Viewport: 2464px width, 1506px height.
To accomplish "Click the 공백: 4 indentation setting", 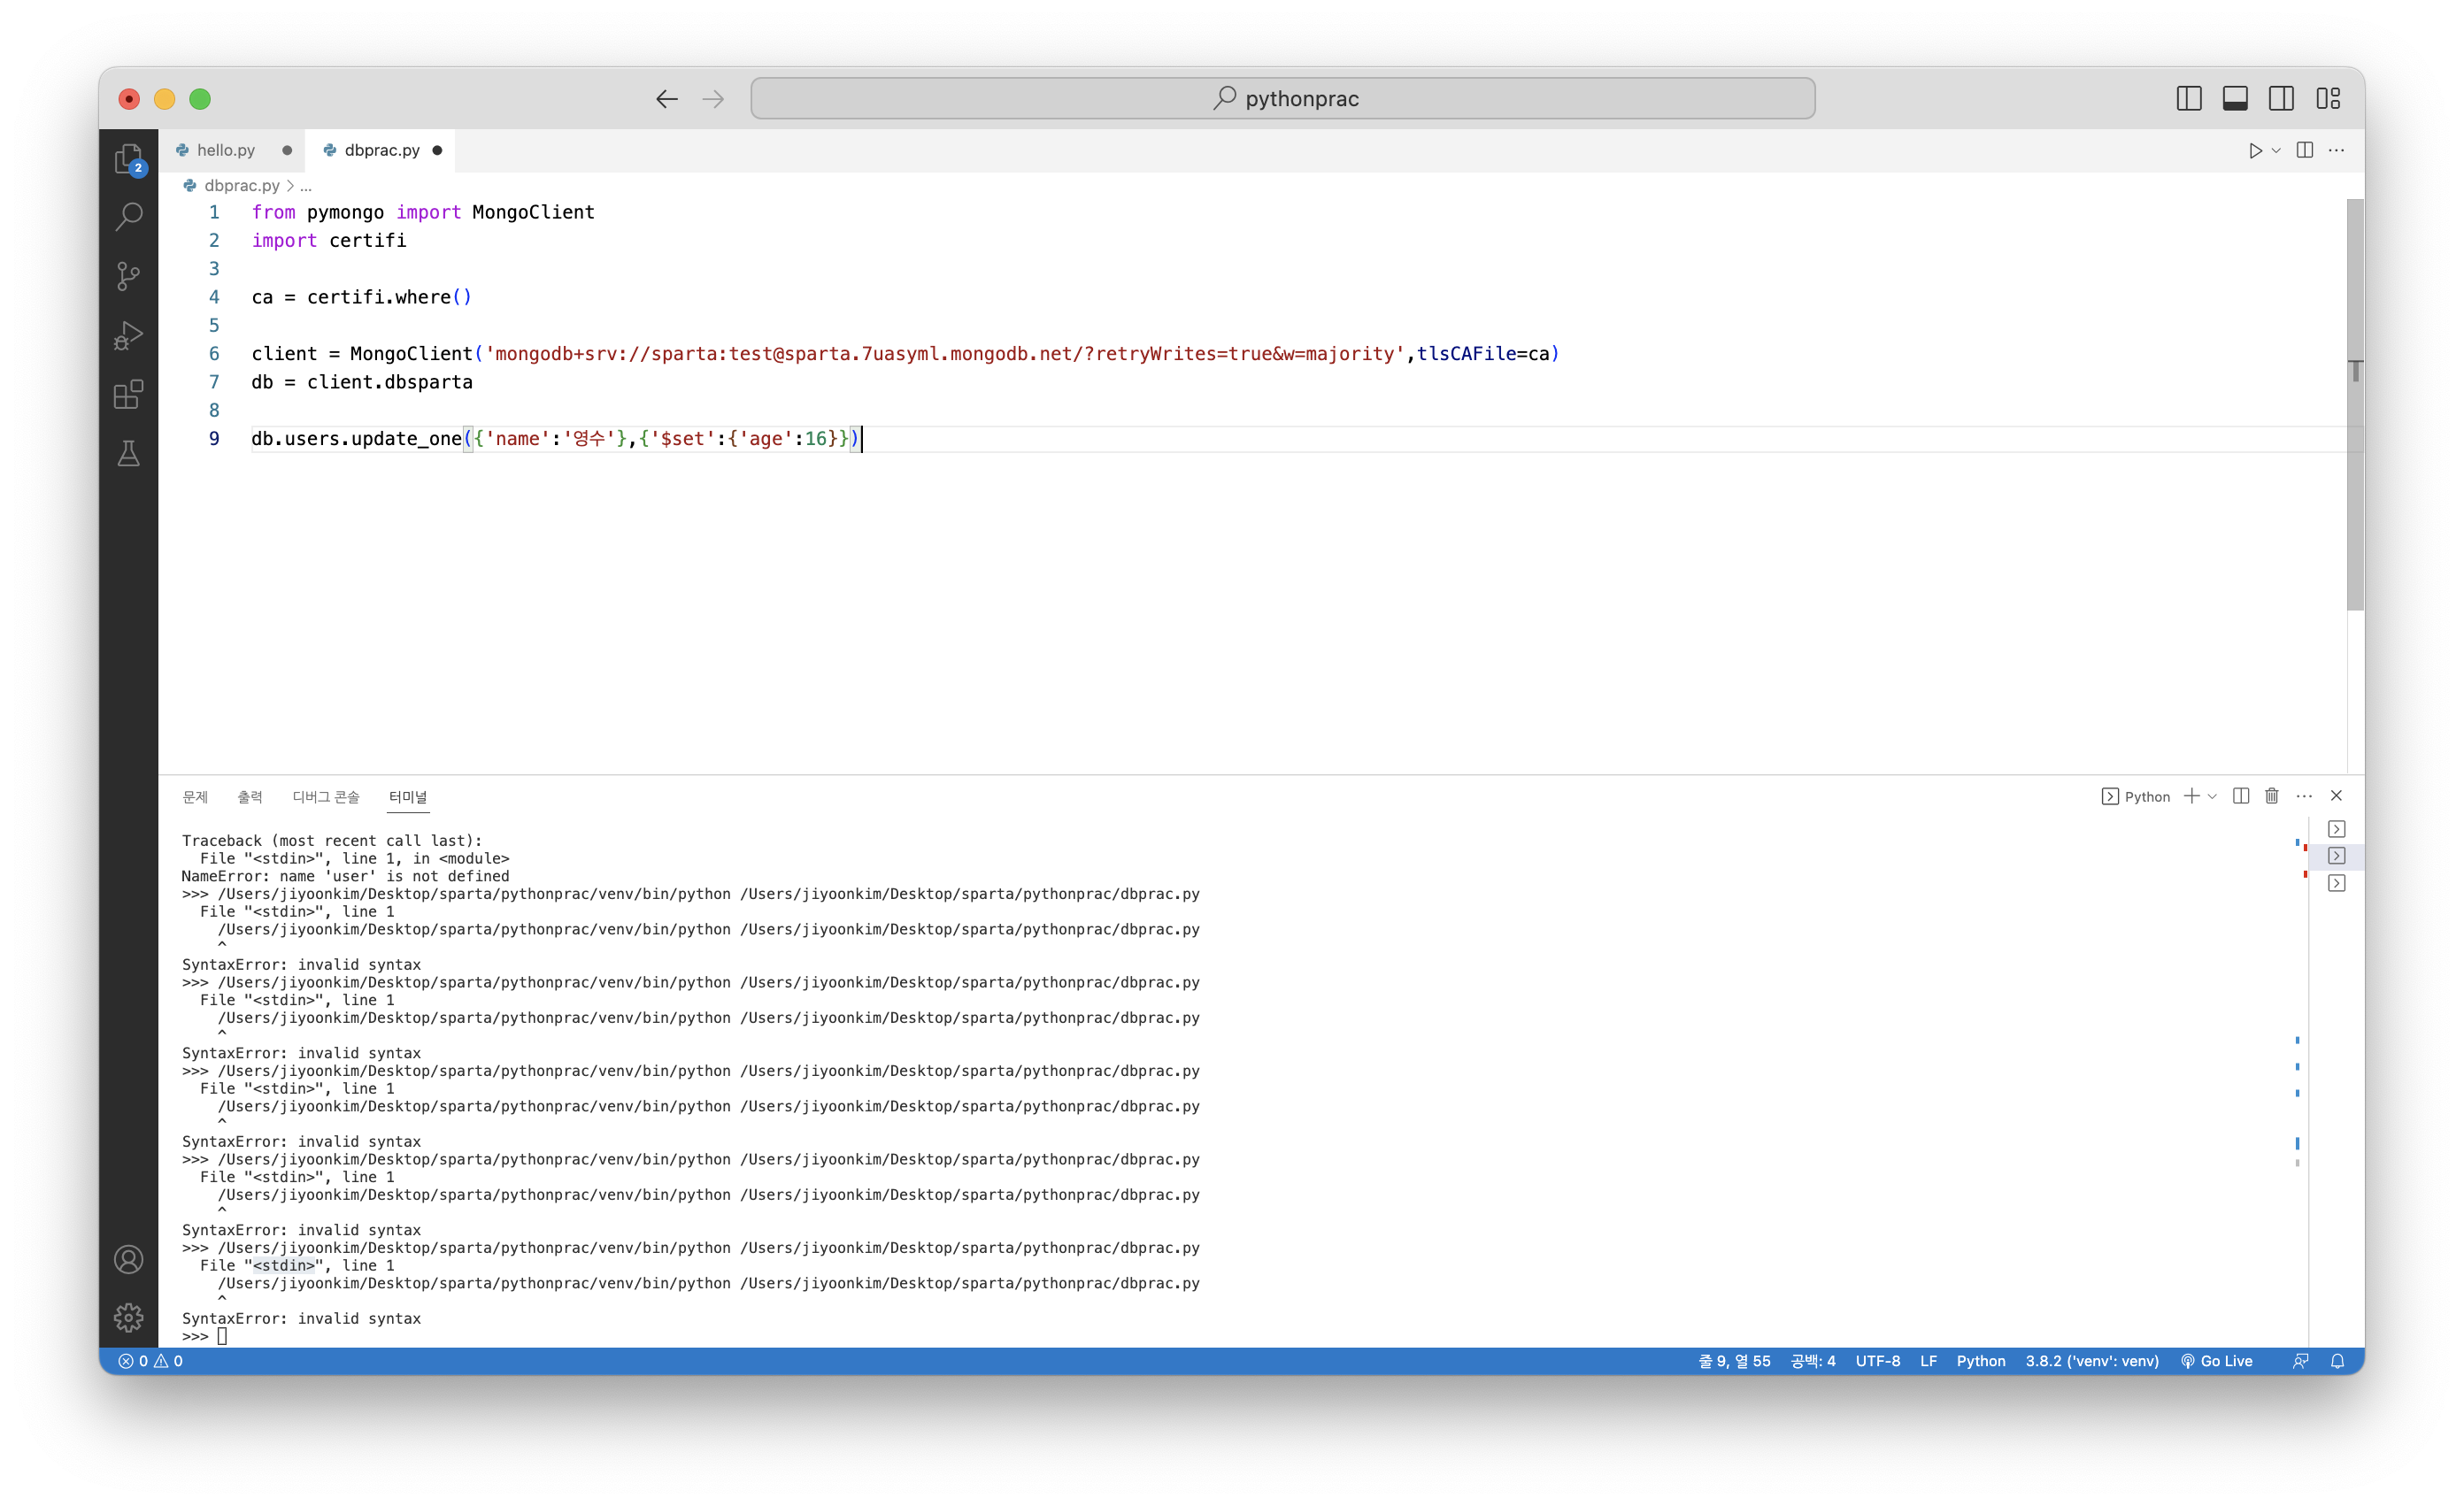I will coord(1813,1361).
